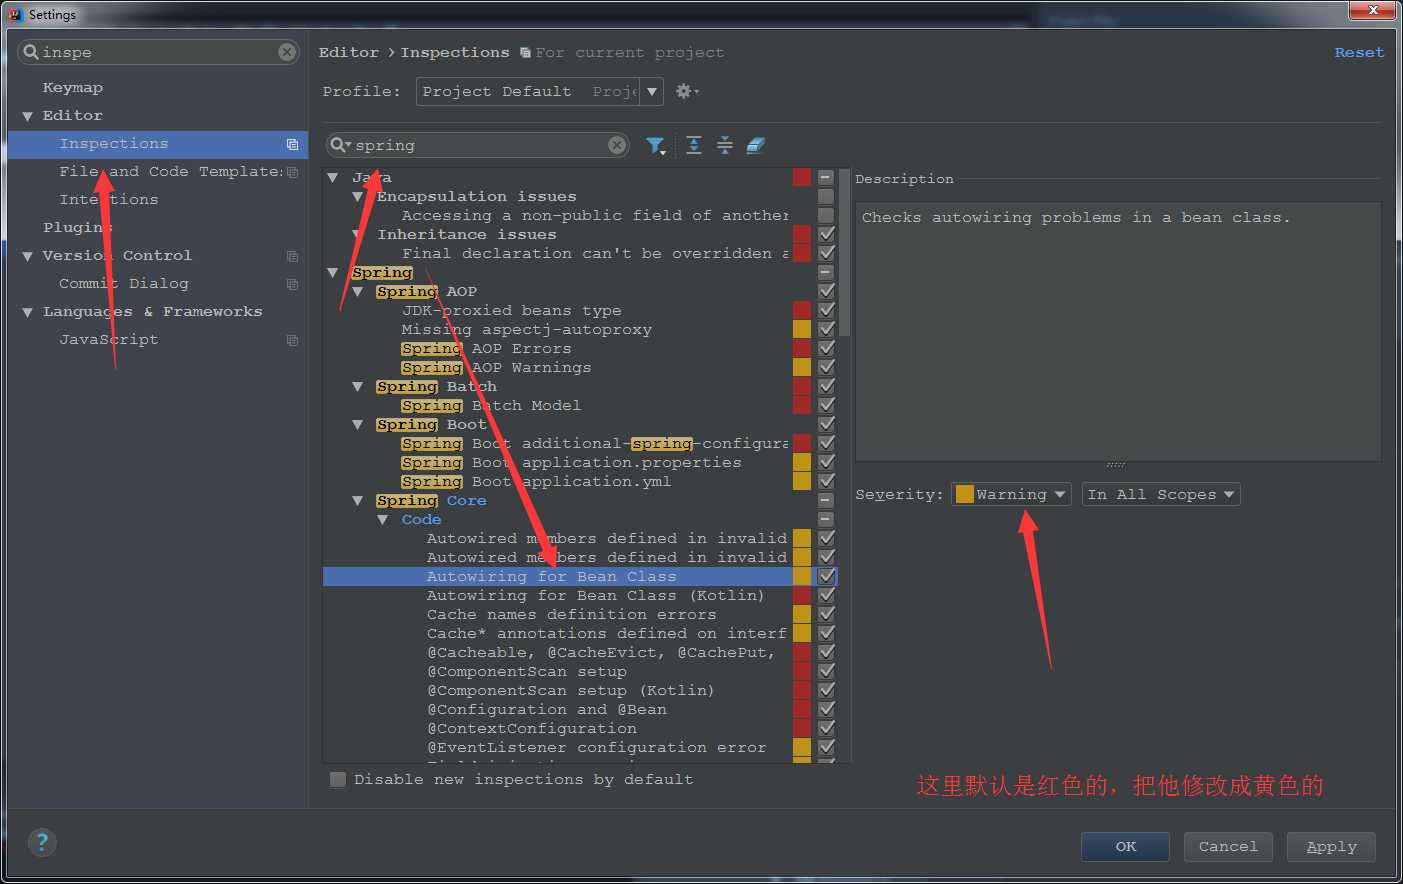
Task: Collapse the Spring Boot tree node
Action: click(x=358, y=424)
